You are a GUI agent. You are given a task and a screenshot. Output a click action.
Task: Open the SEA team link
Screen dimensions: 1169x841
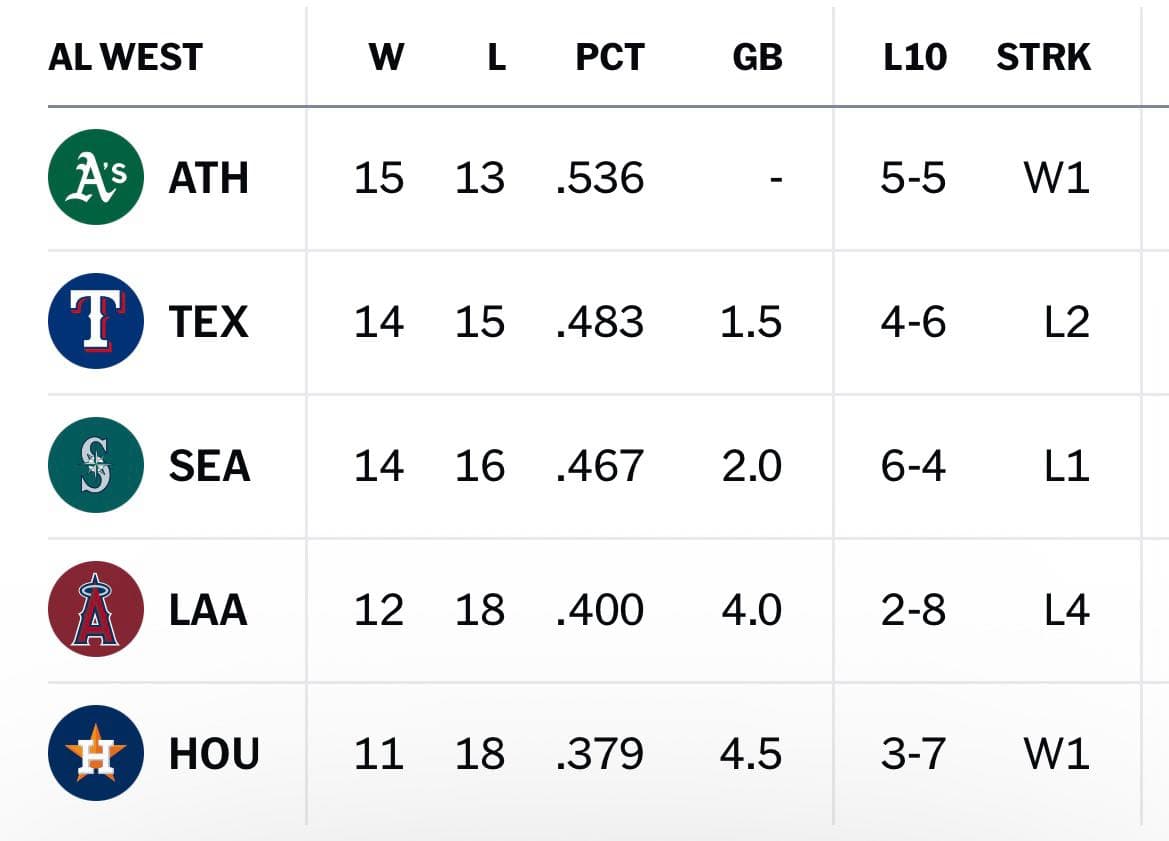(x=209, y=466)
